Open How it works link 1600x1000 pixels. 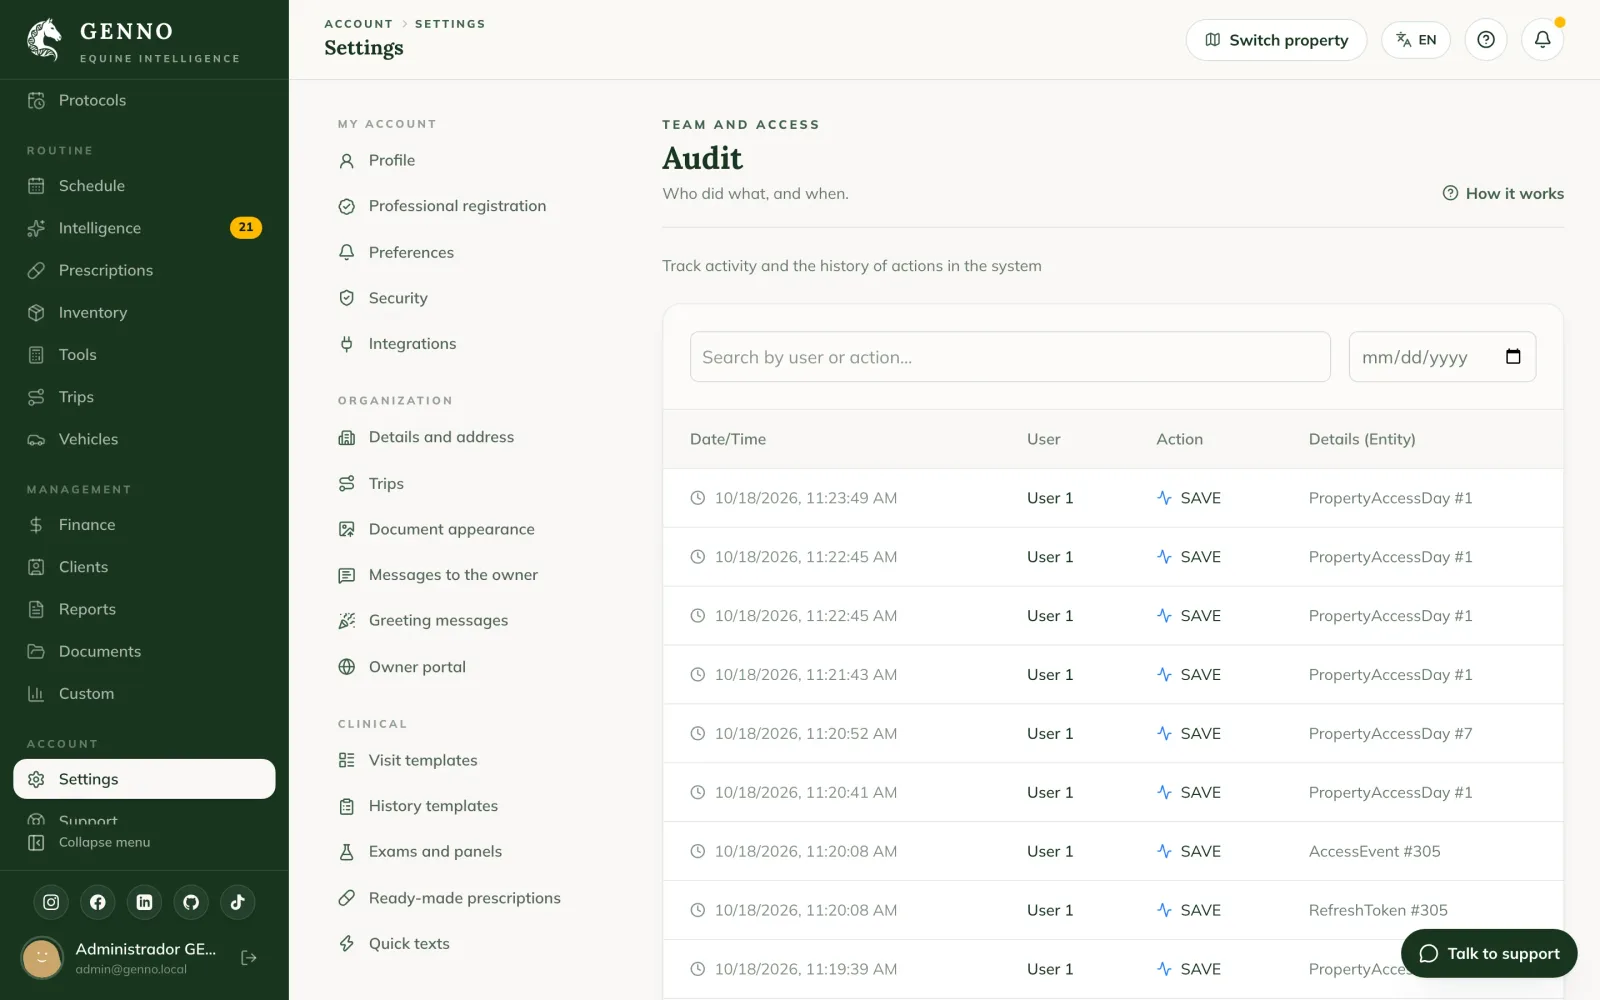(x=1503, y=194)
